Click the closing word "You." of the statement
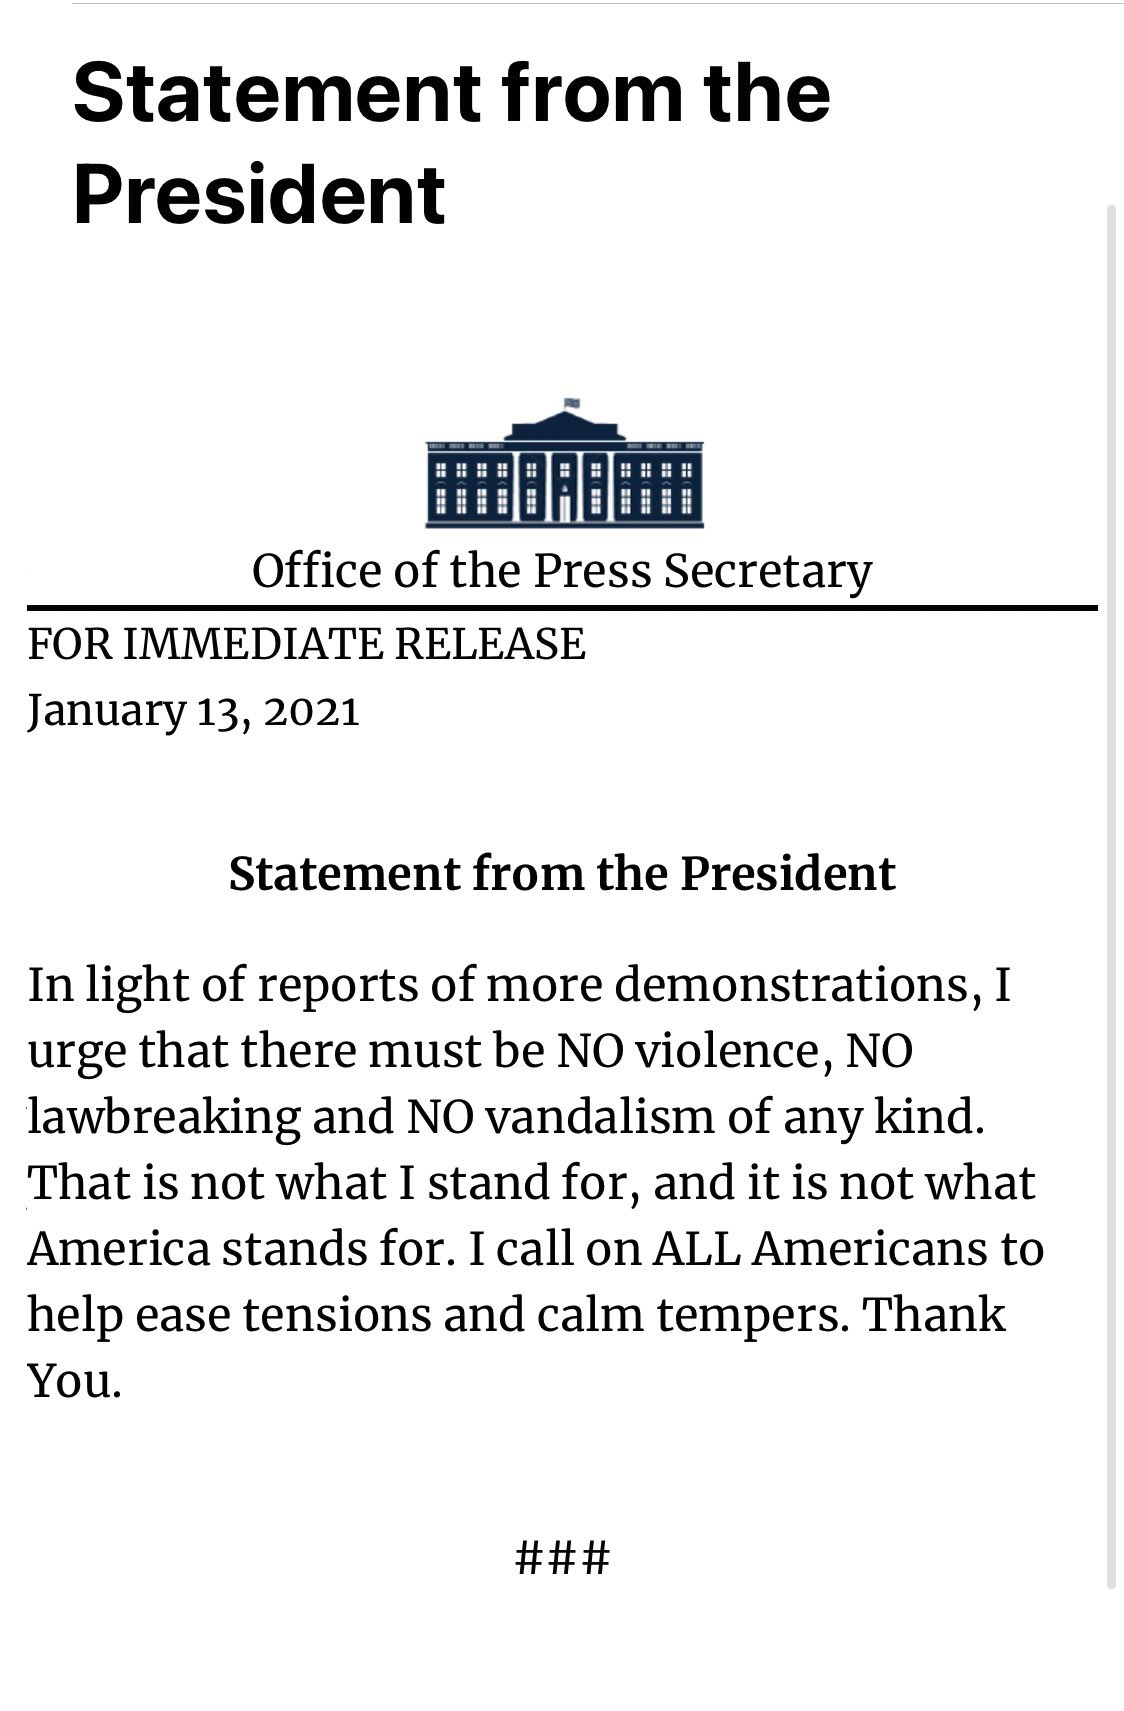1124x1711 pixels. click(x=75, y=1381)
